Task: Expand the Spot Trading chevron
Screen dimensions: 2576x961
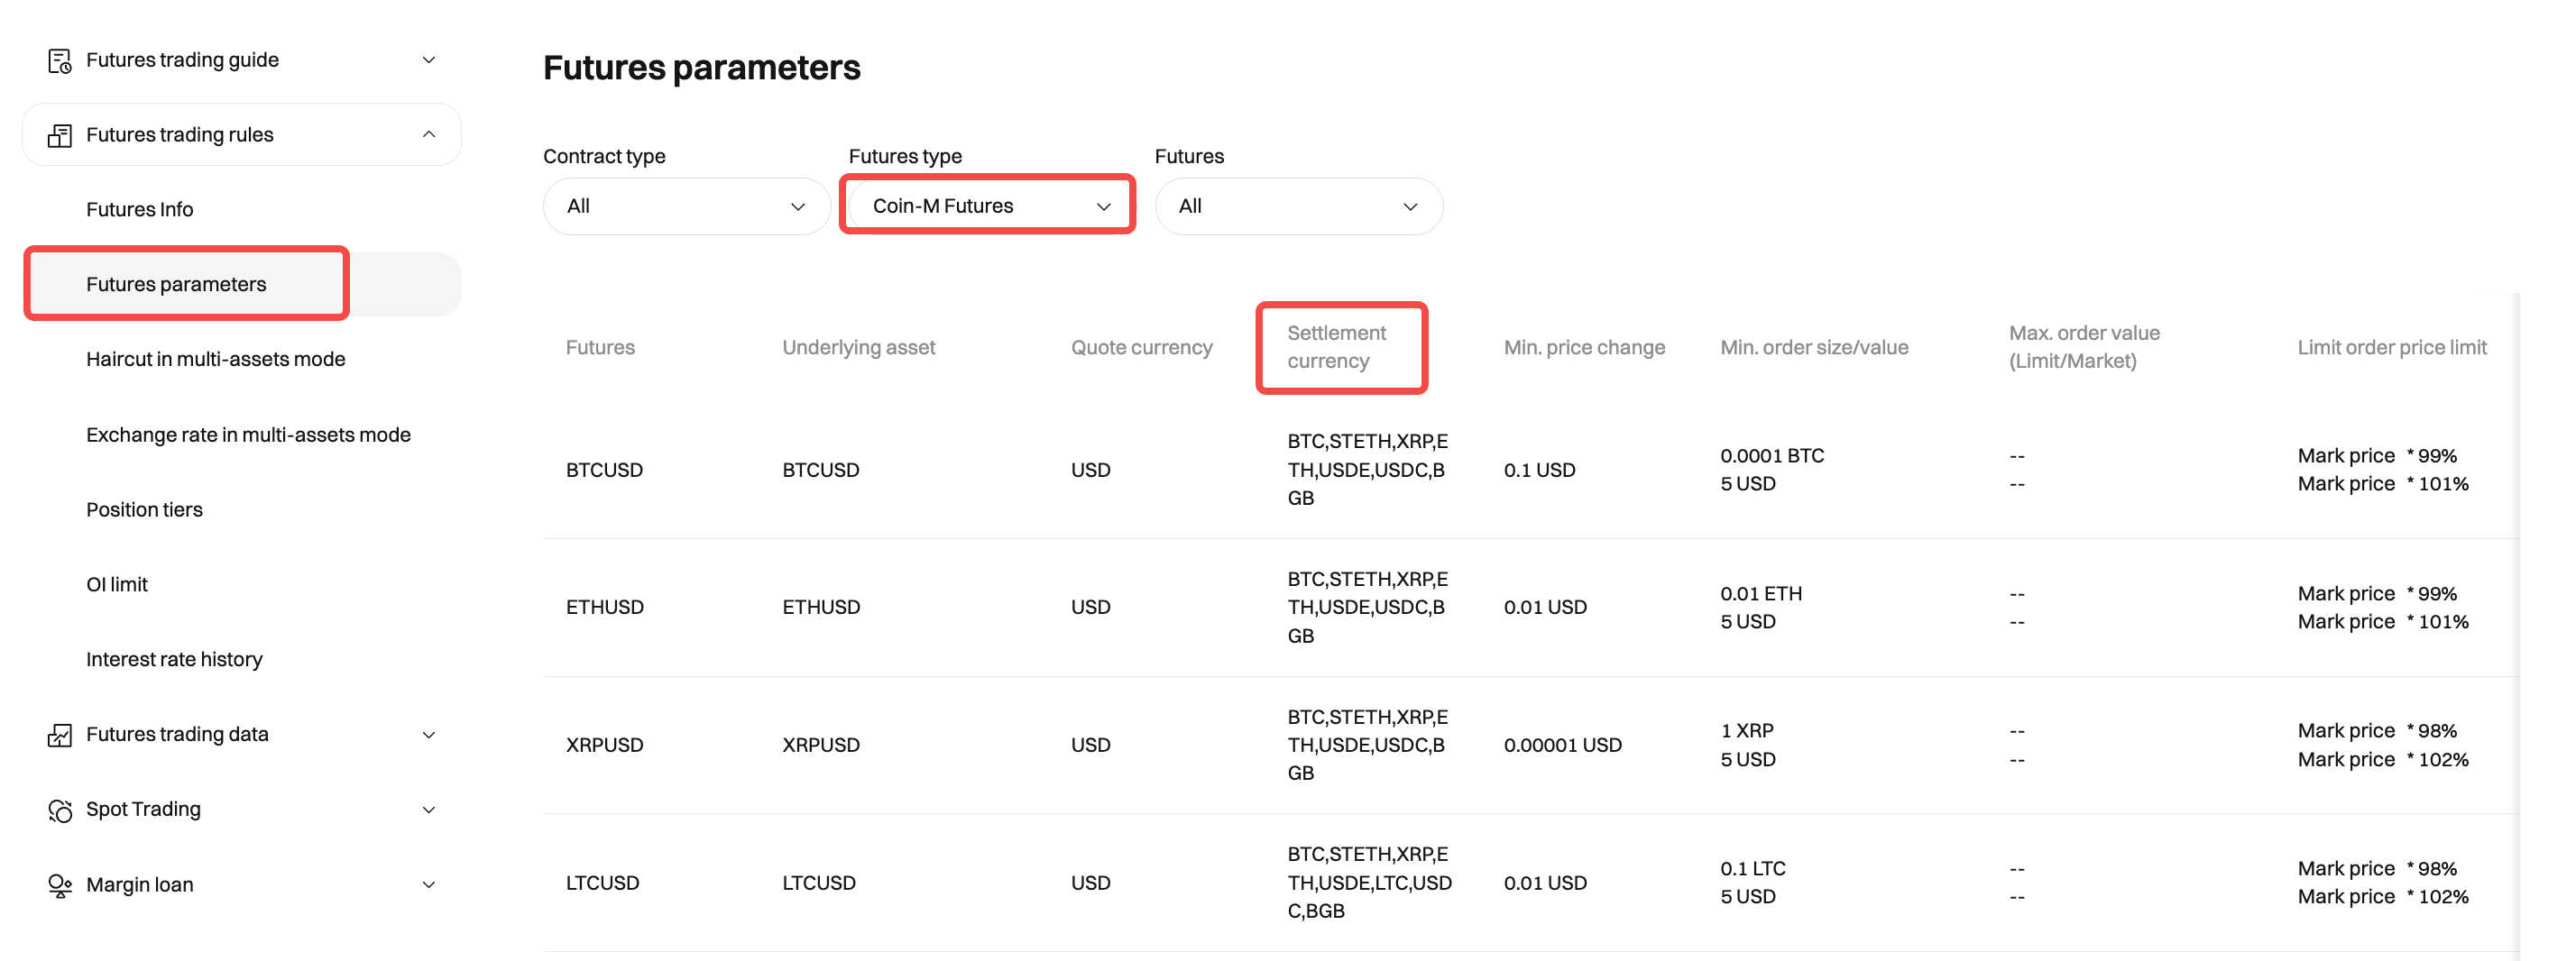Action: click(x=429, y=810)
